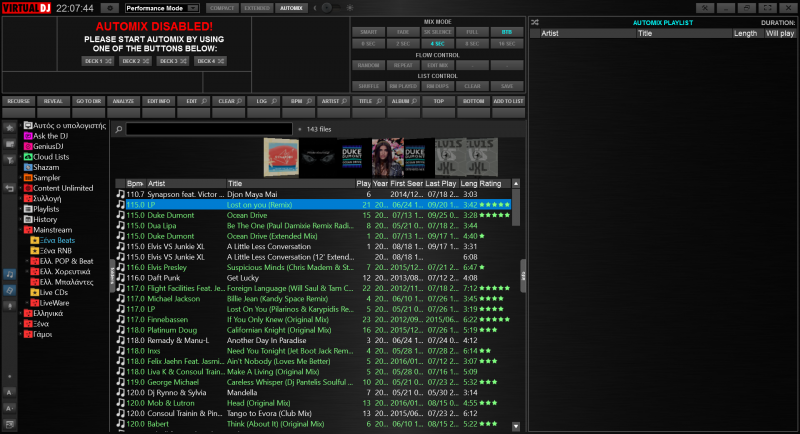Switch to the EXTENDED layout tab
Viewport: 800px width, 434px height.
(x=256, y=7)
